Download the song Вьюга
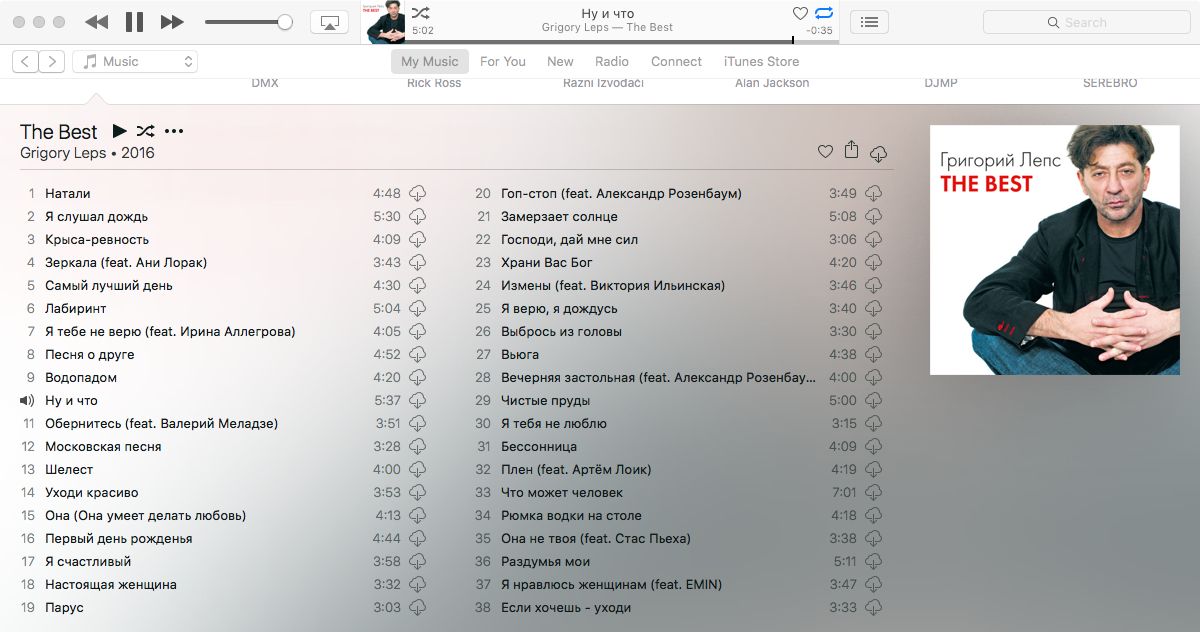The width and height of the screenshot is (1200, 632). (x=874, y=355)
